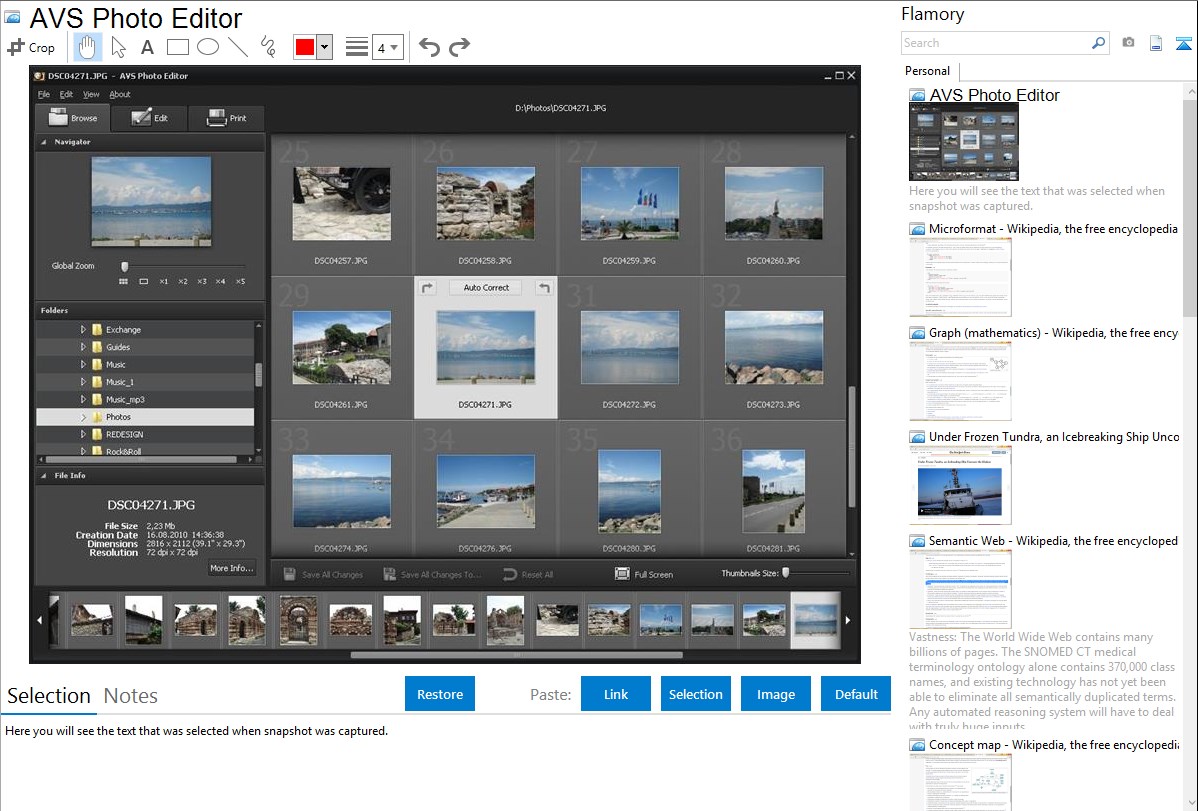Select the text annotation tool
Image resolution: width=1198 pixels, height=811 pixels.
[x=147, y=47]
